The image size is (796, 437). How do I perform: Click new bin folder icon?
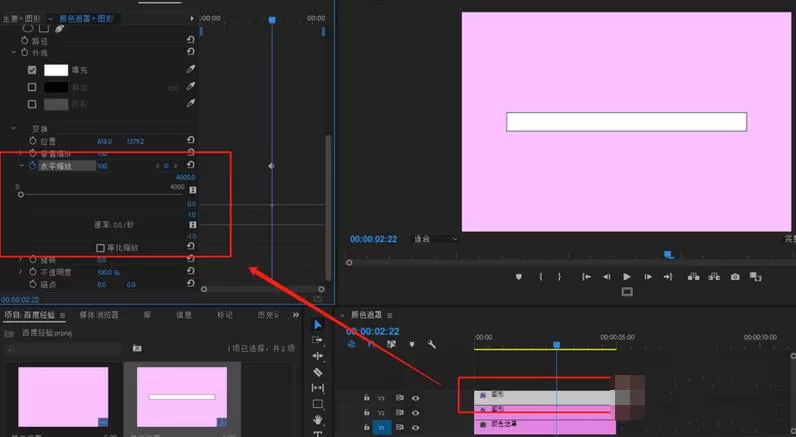137,348
